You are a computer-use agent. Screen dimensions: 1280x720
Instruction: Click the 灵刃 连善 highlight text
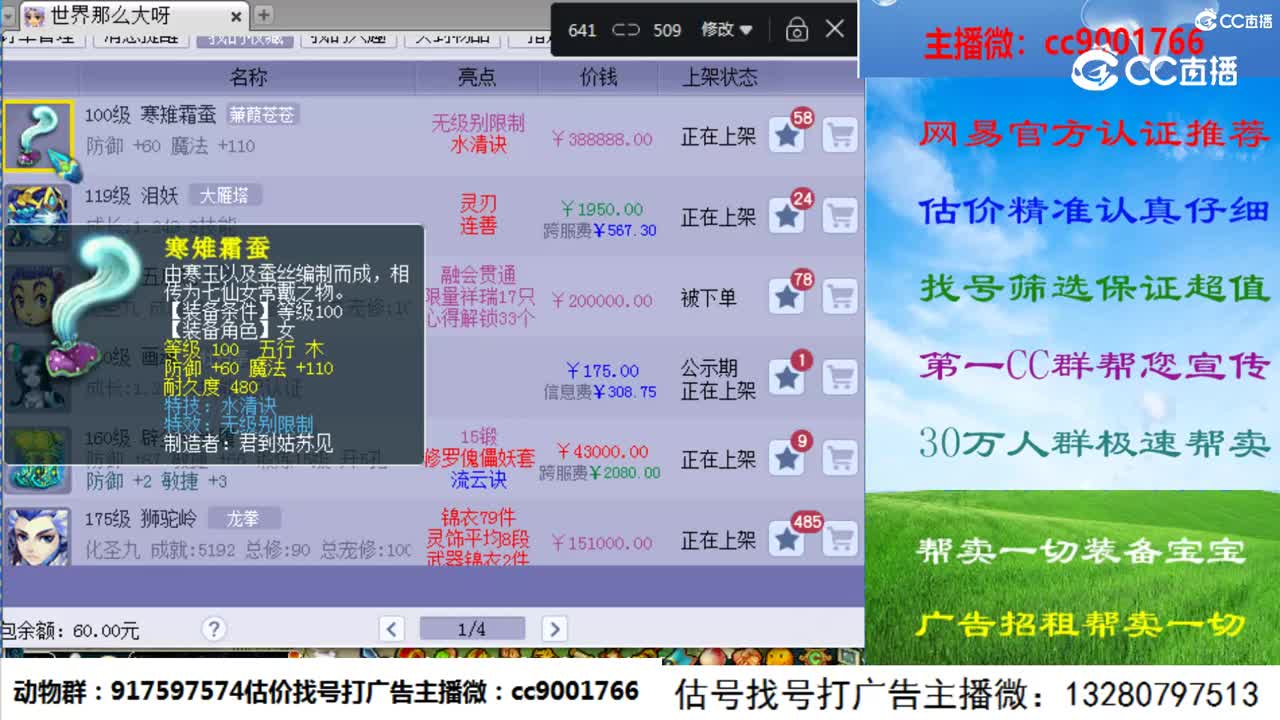click(x=478, y=215)
